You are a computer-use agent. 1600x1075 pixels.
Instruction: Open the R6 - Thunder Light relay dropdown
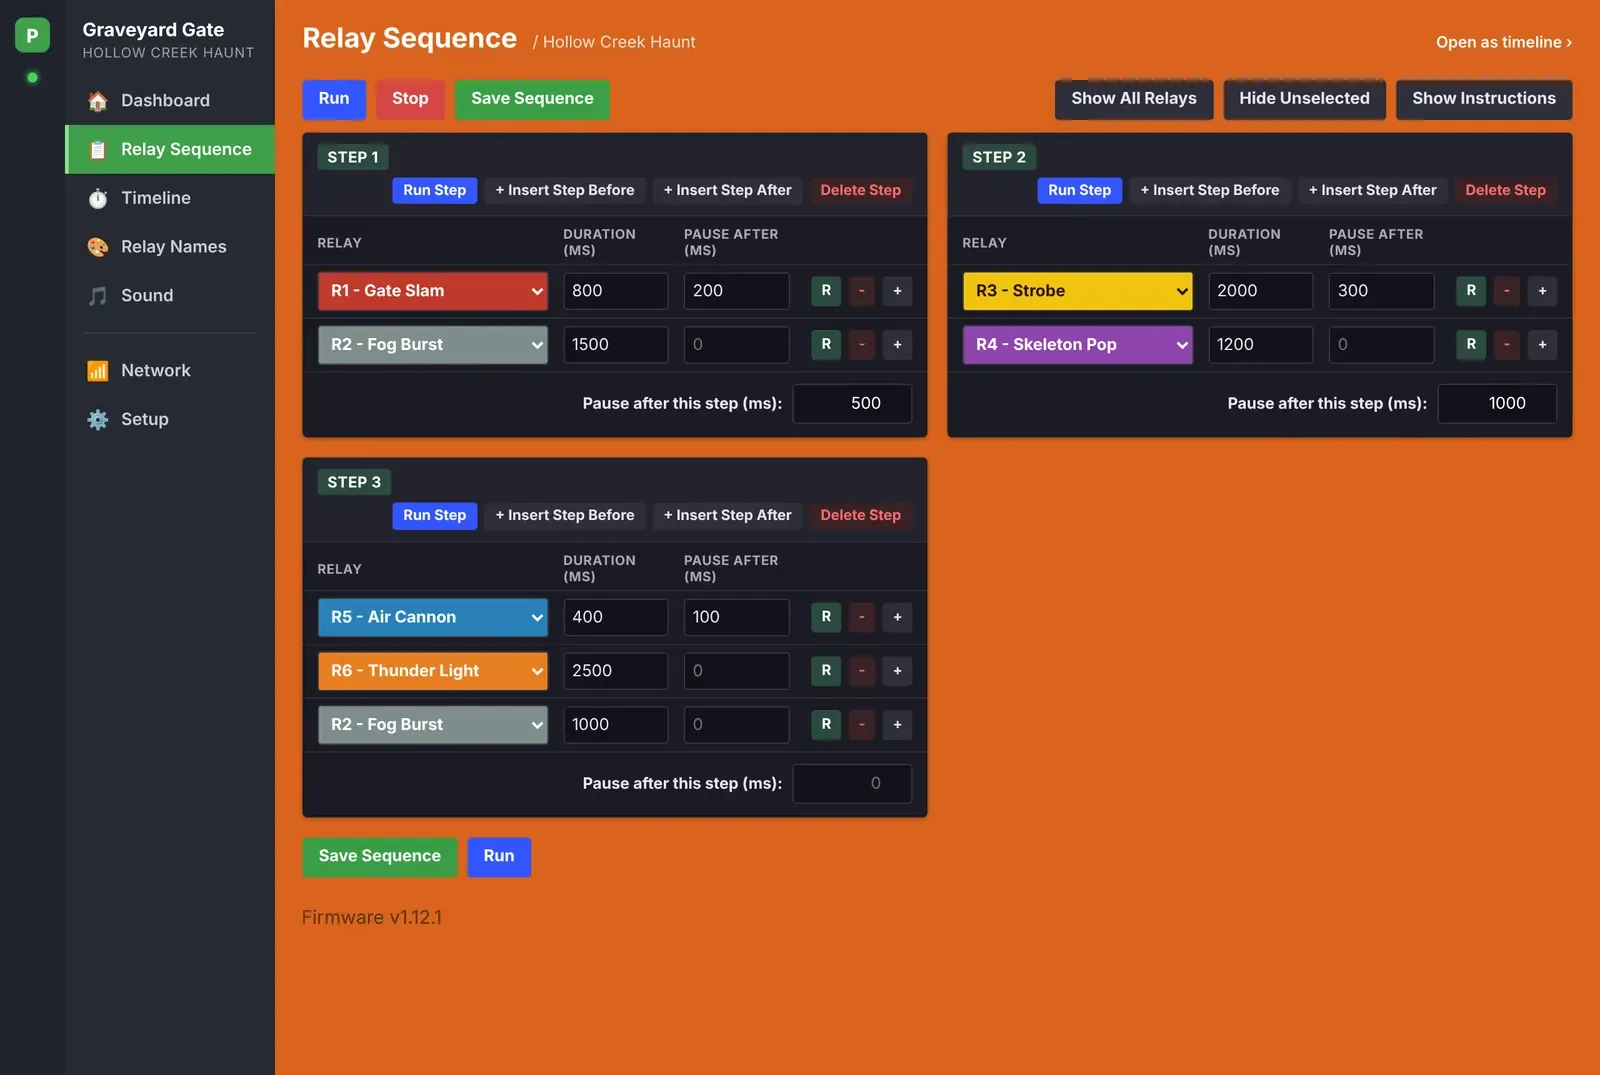tap(433, 671)
